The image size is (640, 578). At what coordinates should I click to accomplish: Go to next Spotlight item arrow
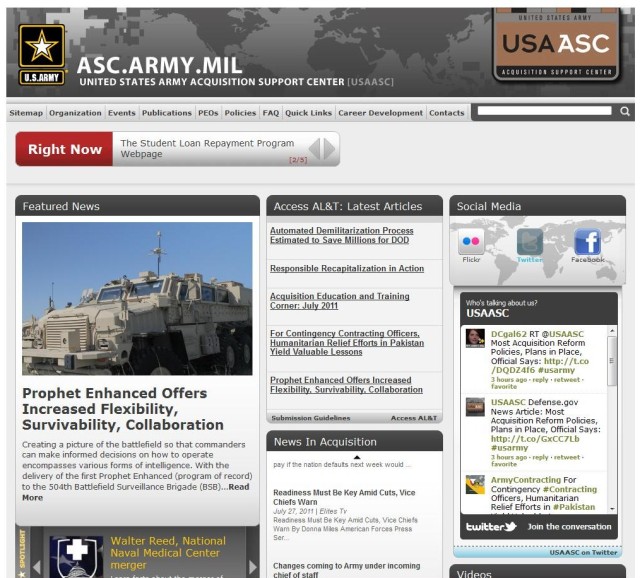(253, 567)
